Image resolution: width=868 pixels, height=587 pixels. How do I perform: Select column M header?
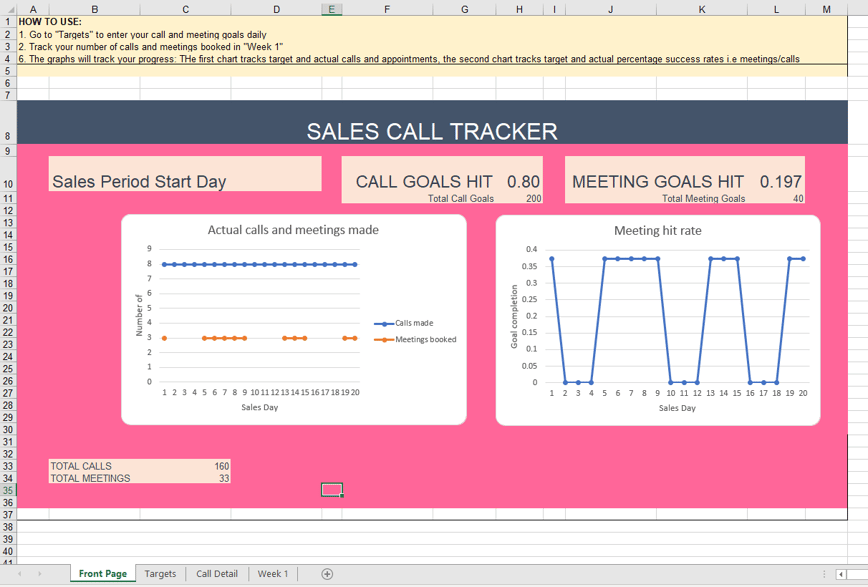tap(826, 9)
